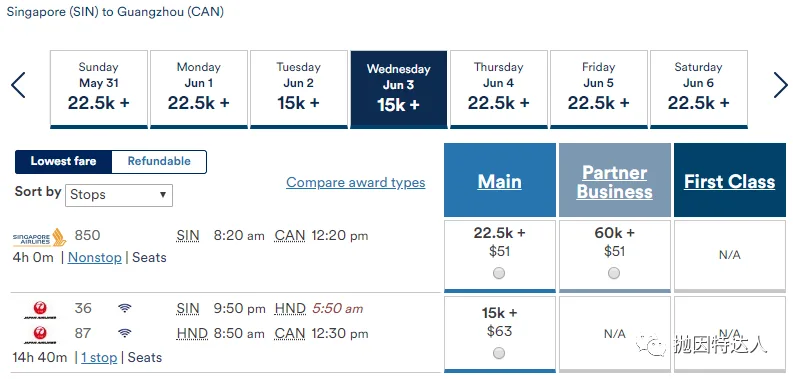Screen dimensions: 793x379
Task: Click Japan Airlines logo for flight 36
Action: pyautogui.click(x=39, y=309)
